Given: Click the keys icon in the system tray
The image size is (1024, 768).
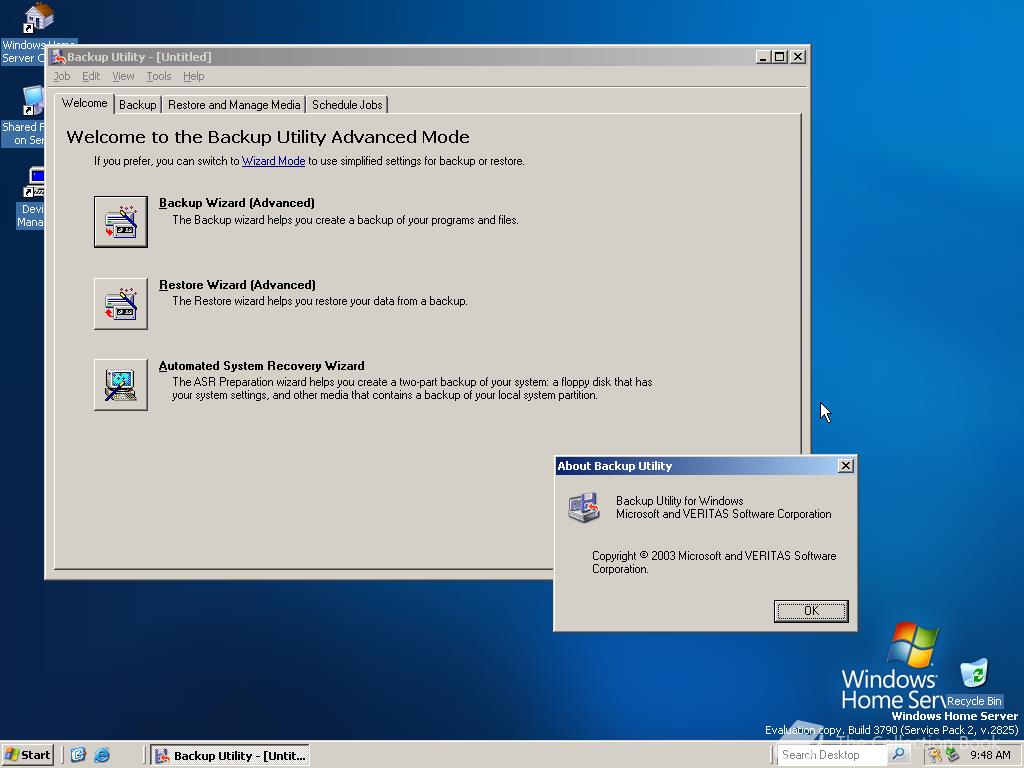Looking at the screenshot, I should point(935,755).
